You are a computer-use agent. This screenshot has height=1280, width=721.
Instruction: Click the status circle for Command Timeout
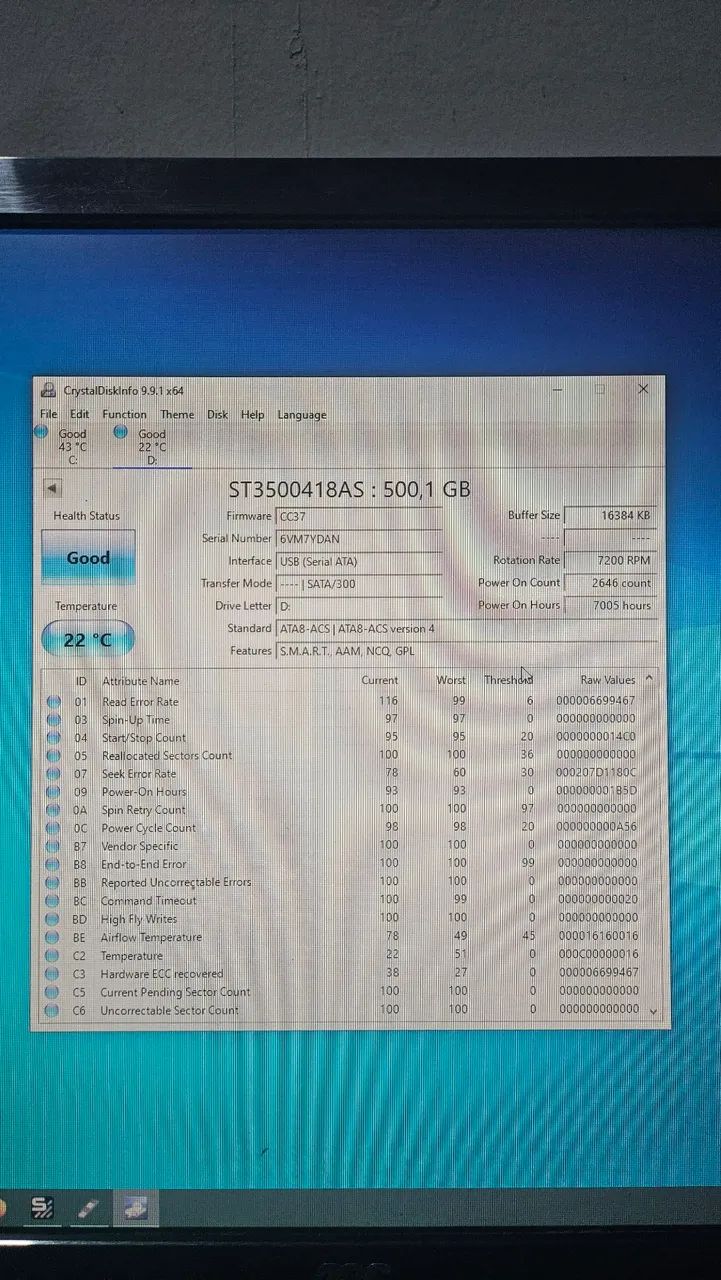[x=53, y=901]
